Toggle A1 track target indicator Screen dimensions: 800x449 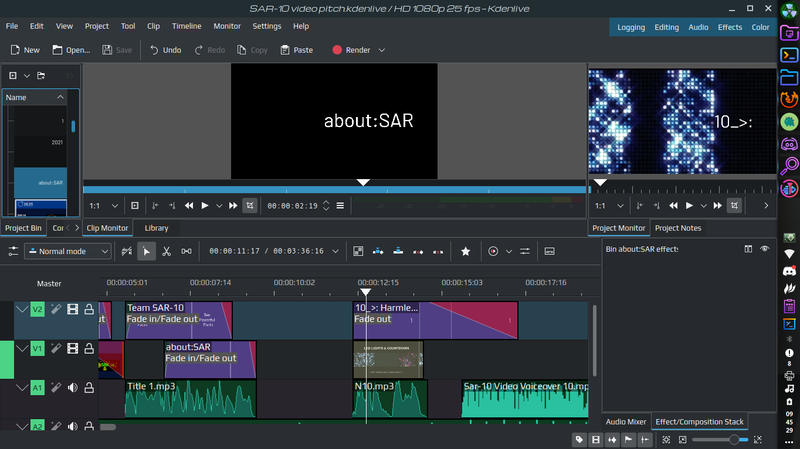point(37,388)
